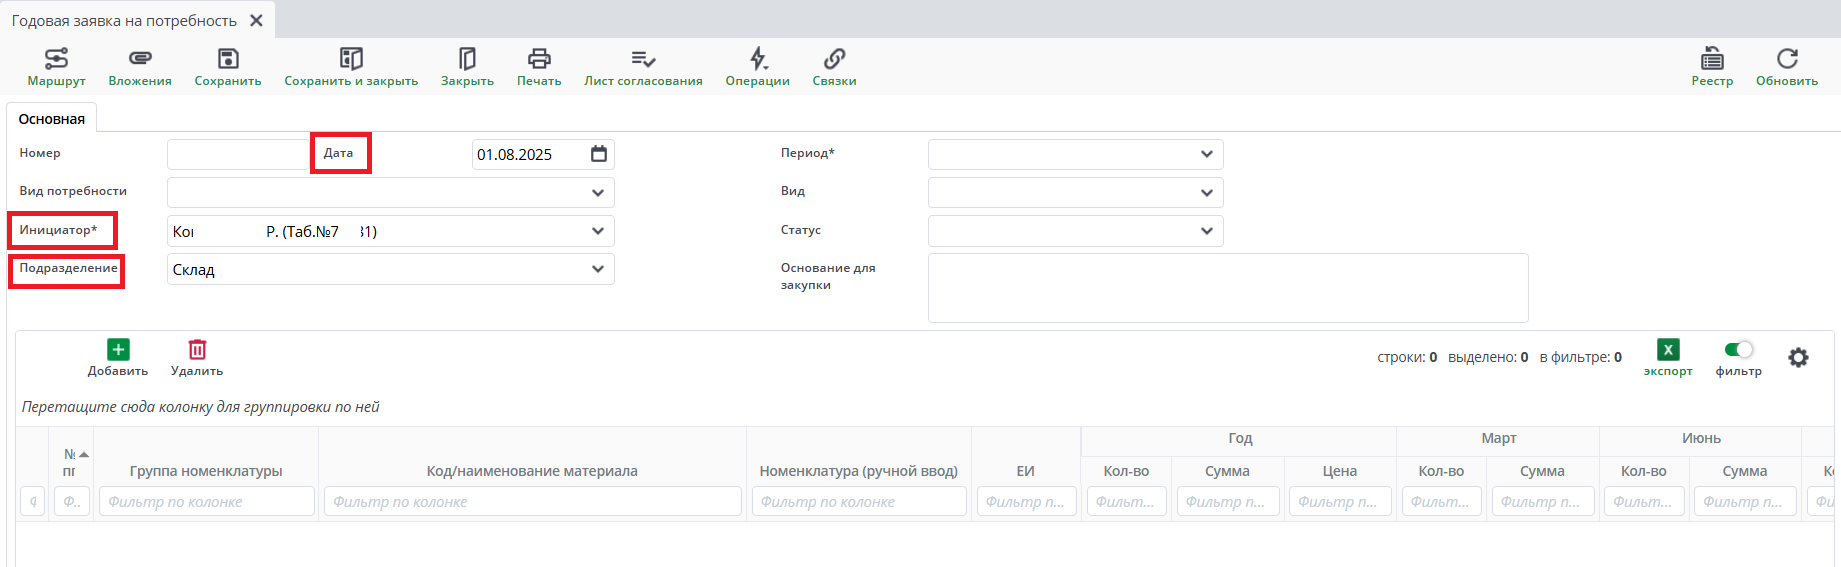1841x567 pixels.
Task: Export the table to Excel
Action: click(x=1668, y=356)
